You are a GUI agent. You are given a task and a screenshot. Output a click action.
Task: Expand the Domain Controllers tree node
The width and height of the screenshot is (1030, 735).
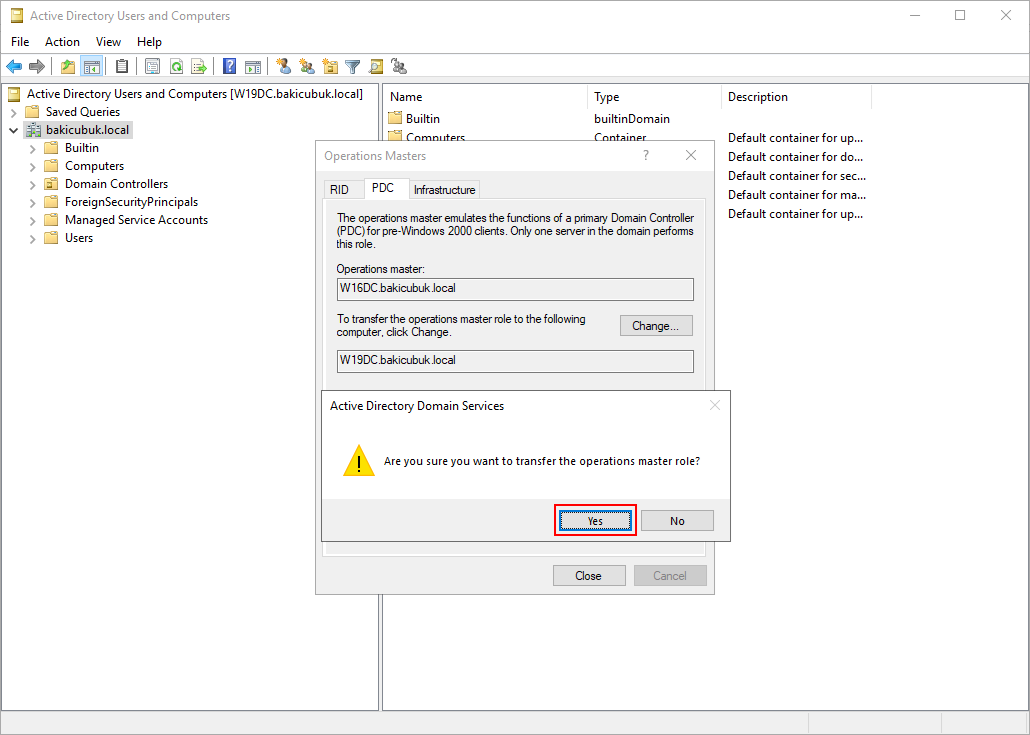(33, 184)
